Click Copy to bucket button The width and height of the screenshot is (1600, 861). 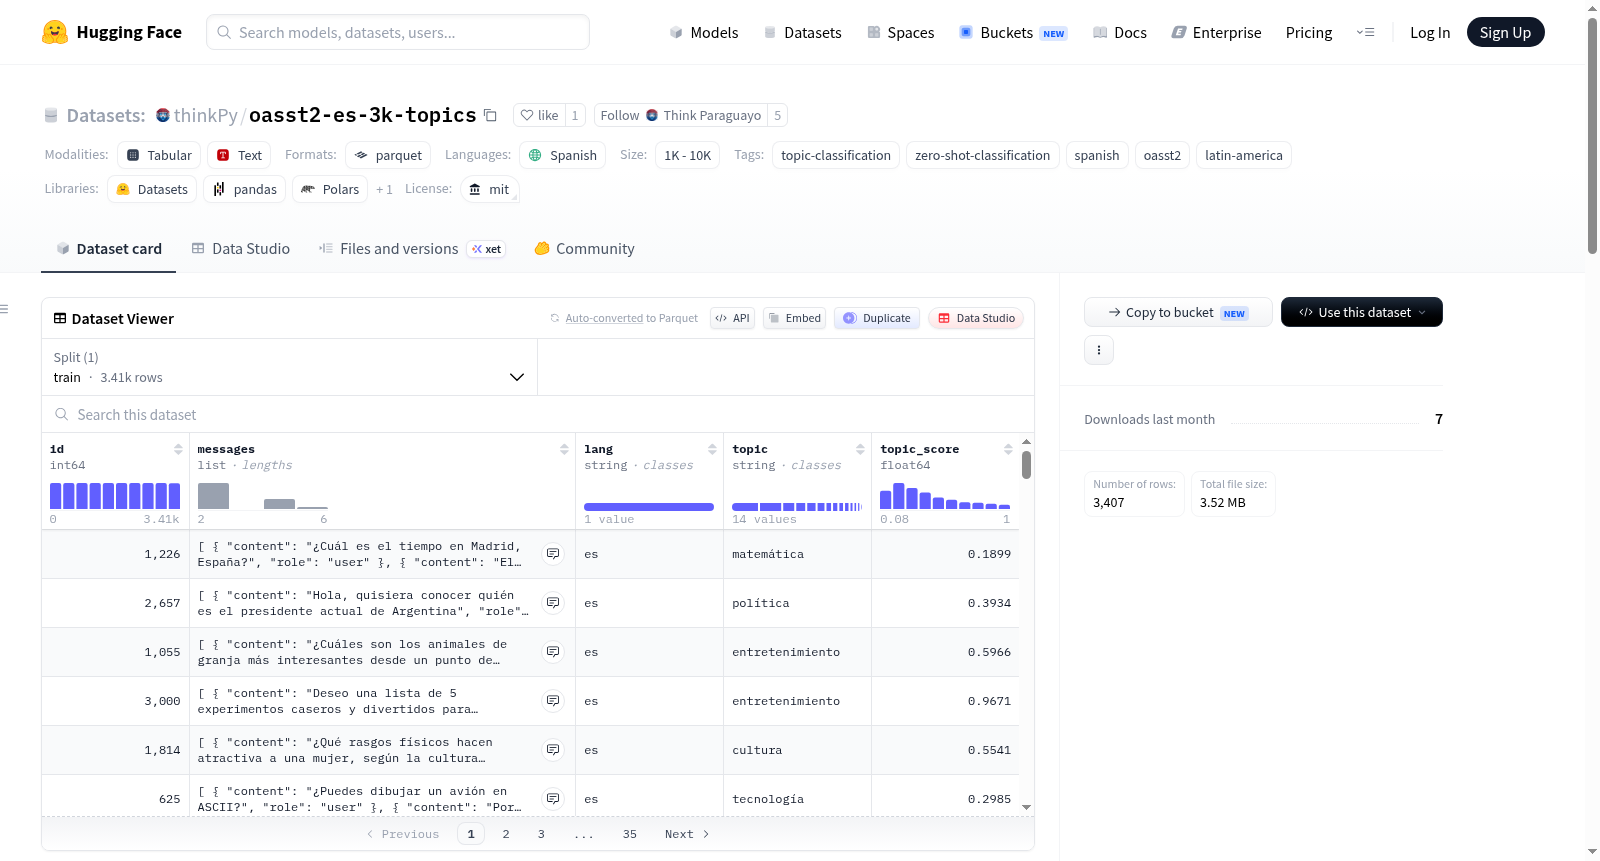point(1178,312)
